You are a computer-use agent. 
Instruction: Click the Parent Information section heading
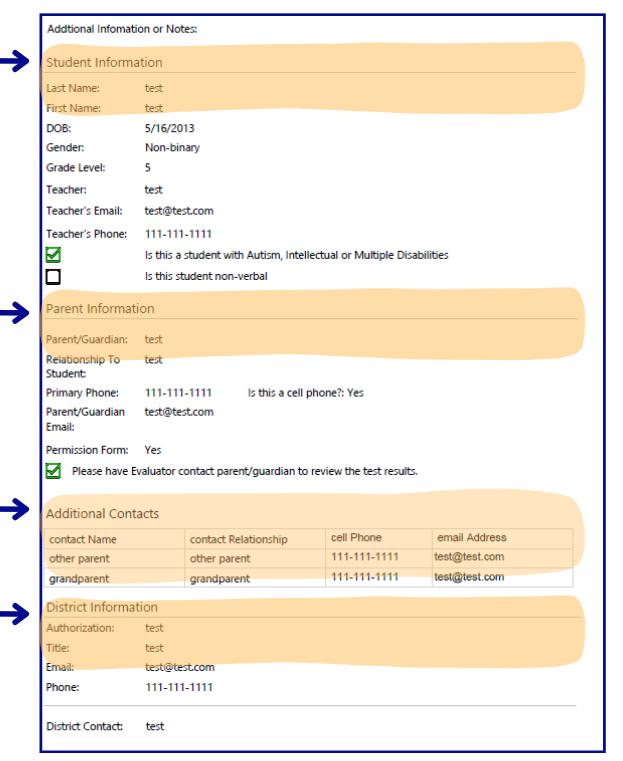click(x=100, y=309)
